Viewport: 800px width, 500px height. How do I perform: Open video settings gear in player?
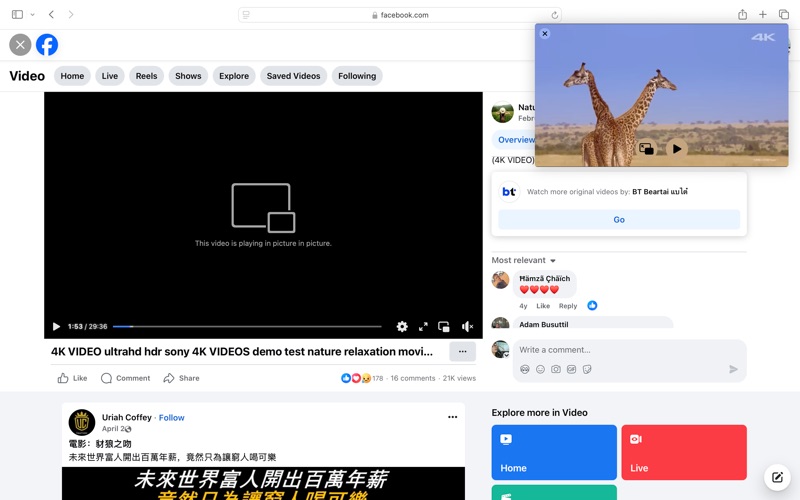(402, 327)
